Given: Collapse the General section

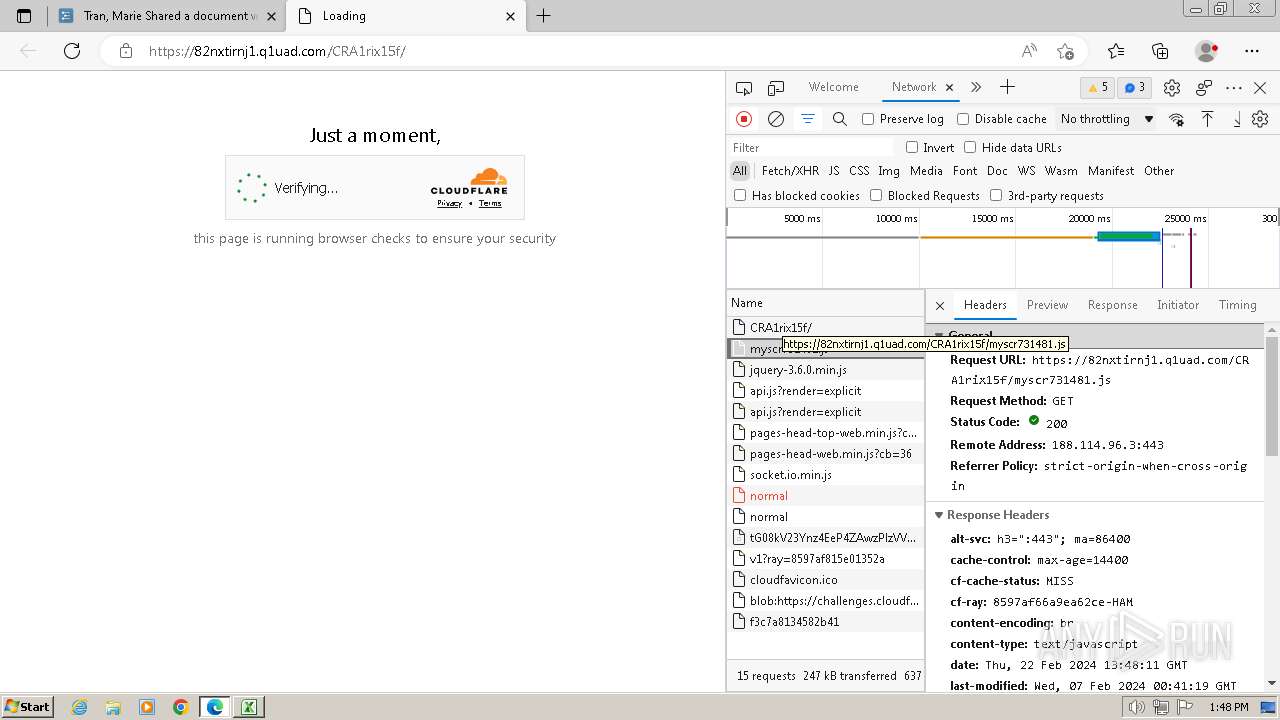Looking at the screenshot, I should [x=939, y=336].
